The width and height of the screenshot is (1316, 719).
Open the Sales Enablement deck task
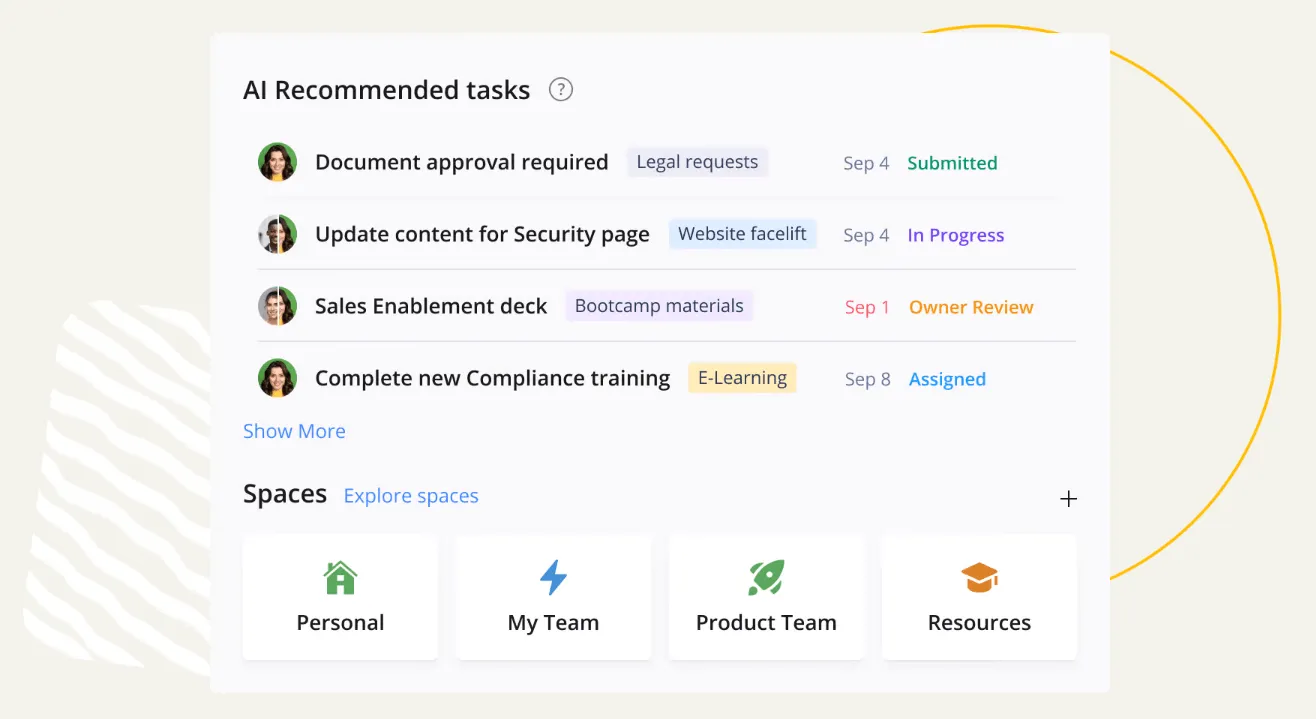[431, 307]
